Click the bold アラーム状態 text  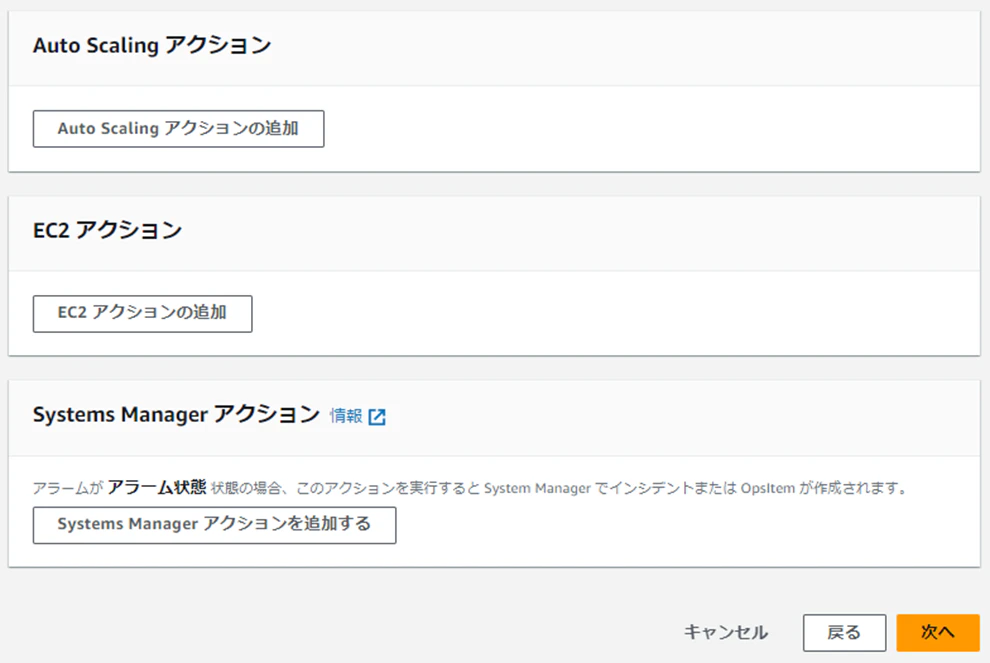(157, 487)
